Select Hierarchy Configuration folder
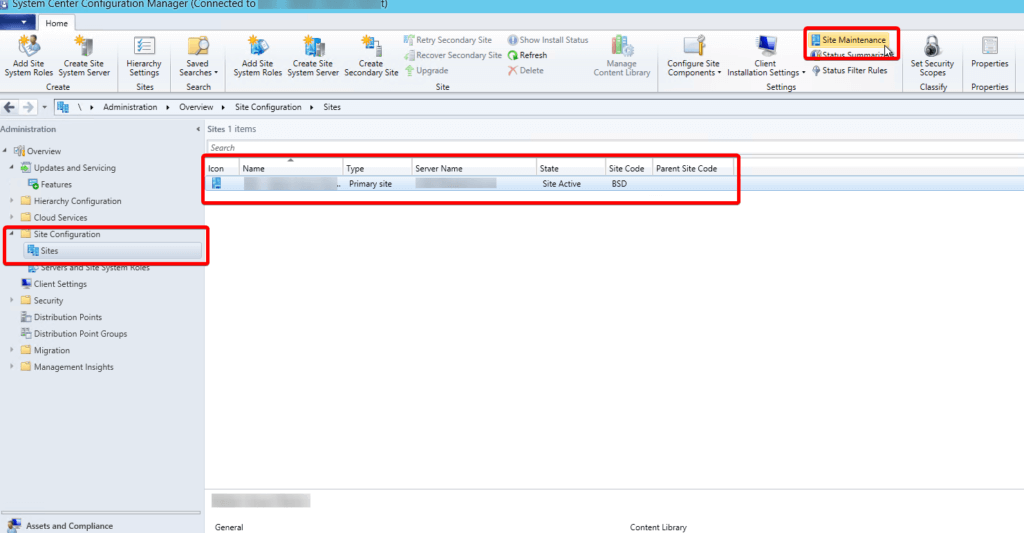This screenshot has height=533, width=1024. point(71,201)
